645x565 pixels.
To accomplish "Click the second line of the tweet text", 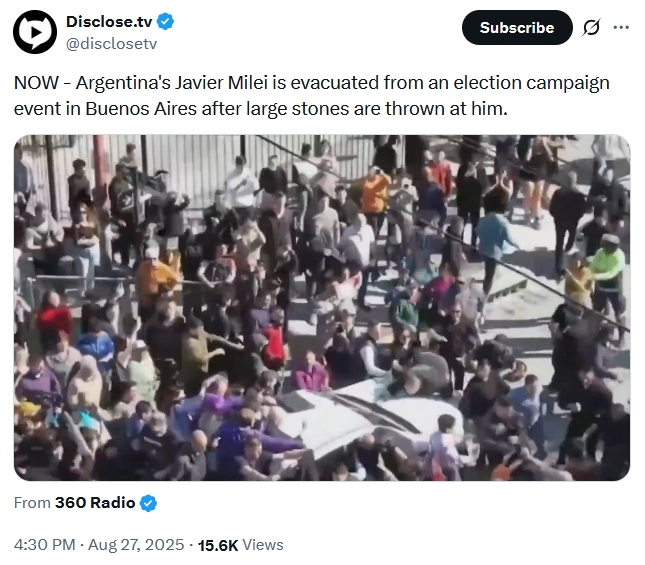I will 261,109.
